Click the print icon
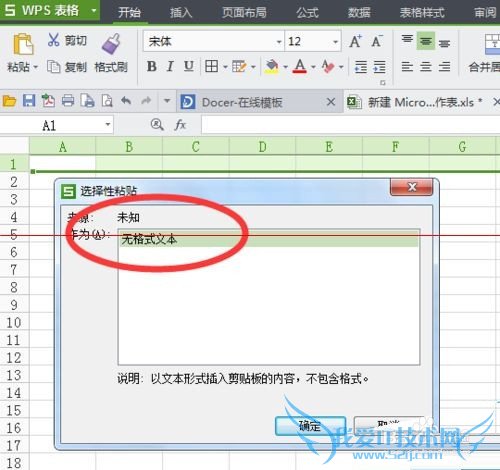This screenshot has width=500, height=470. 68,101
